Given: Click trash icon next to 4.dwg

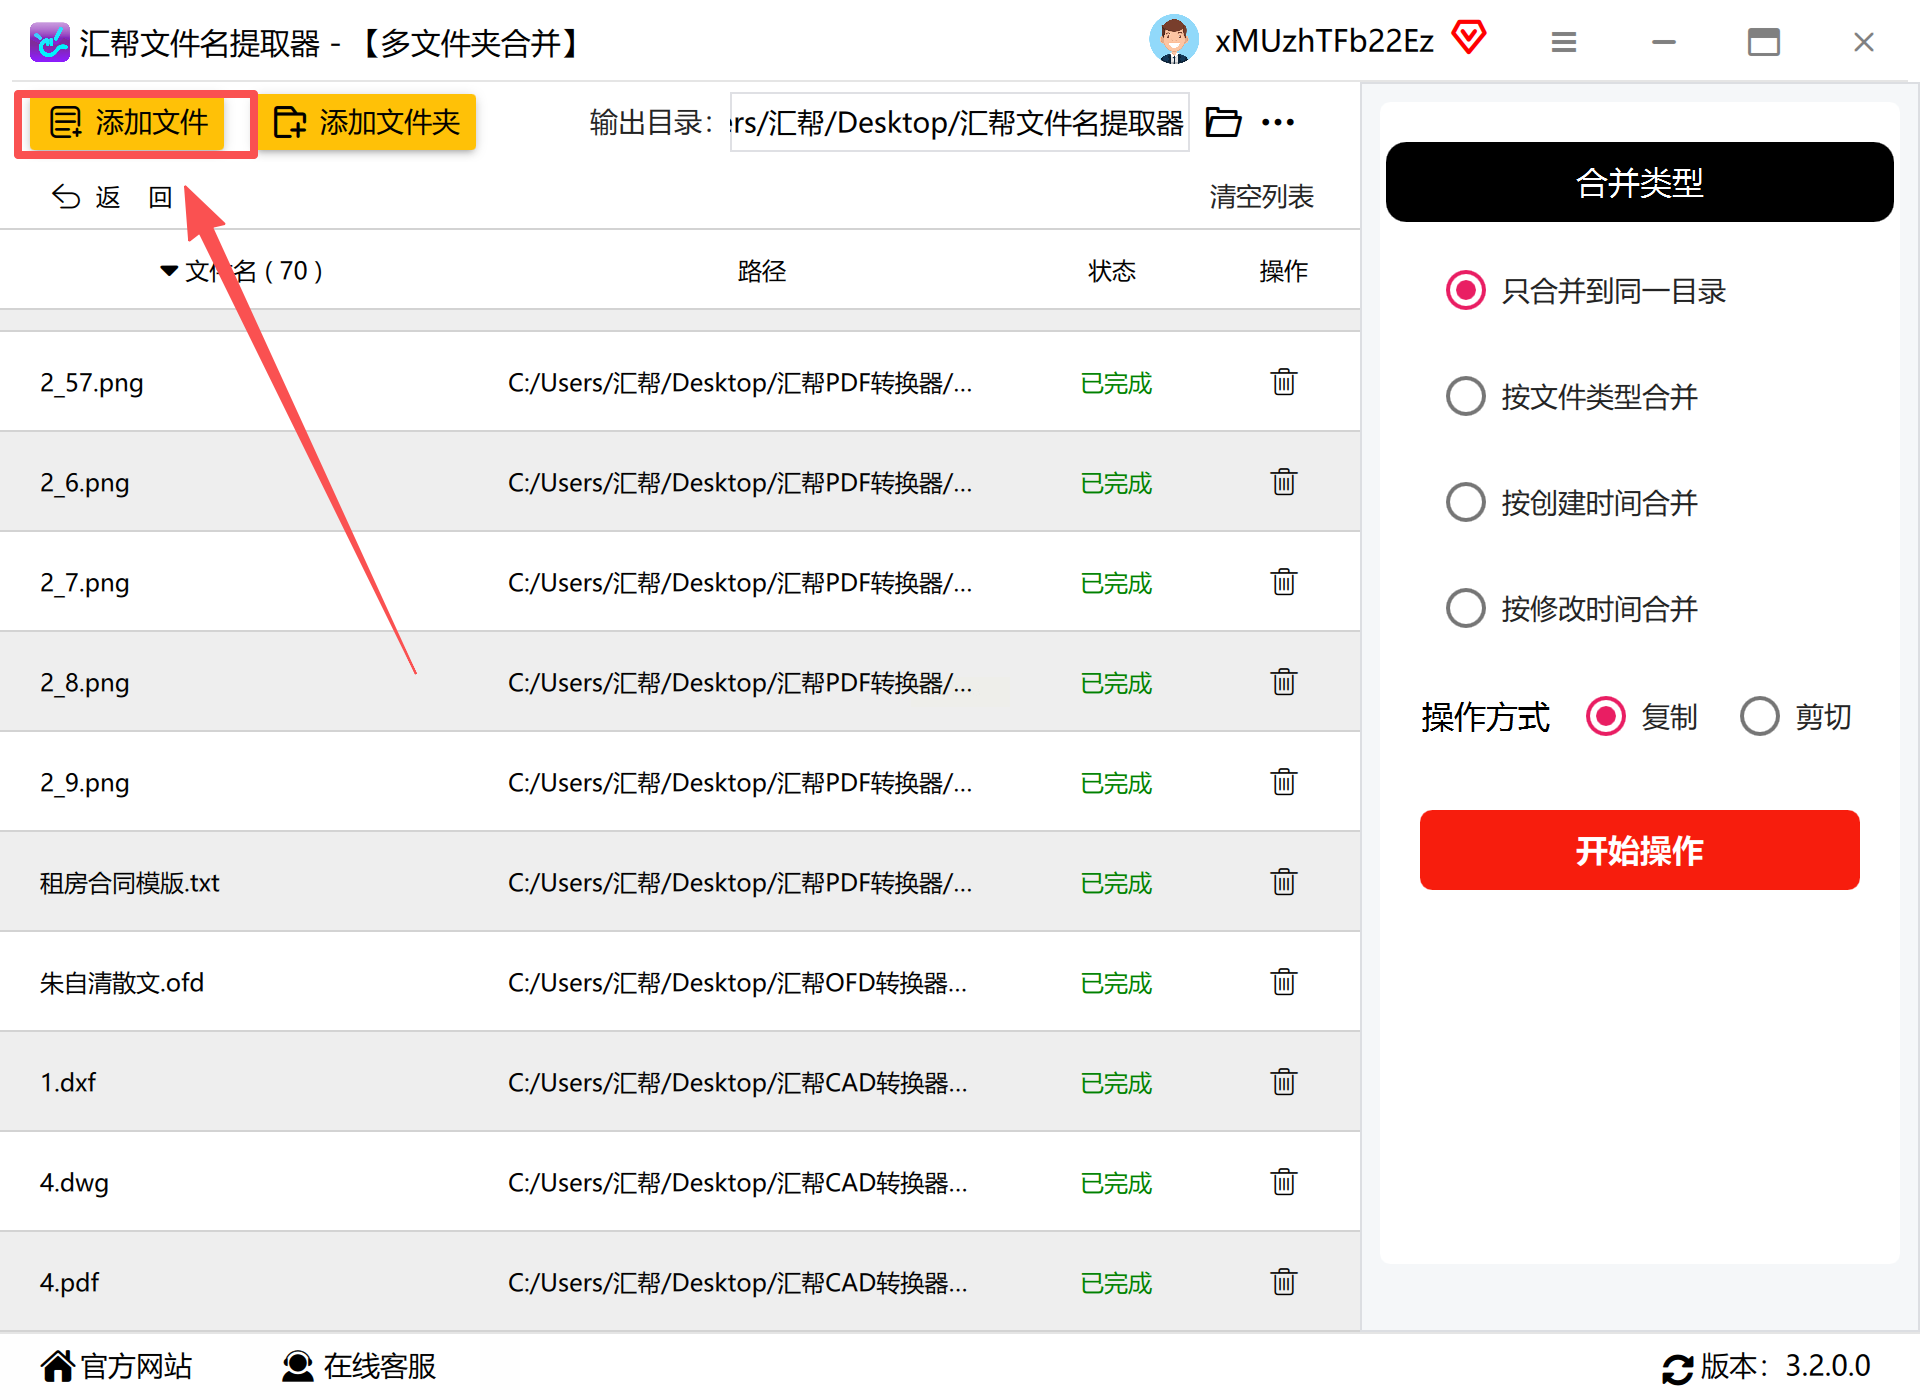Looking at the screenshot, I should click(x=1283, y=1182).
